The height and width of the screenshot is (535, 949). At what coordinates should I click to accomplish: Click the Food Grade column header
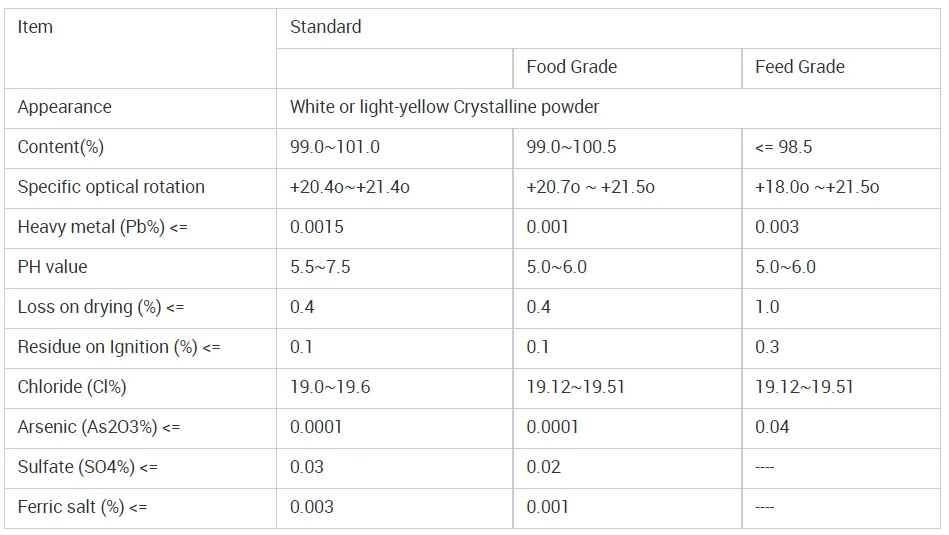627,68
